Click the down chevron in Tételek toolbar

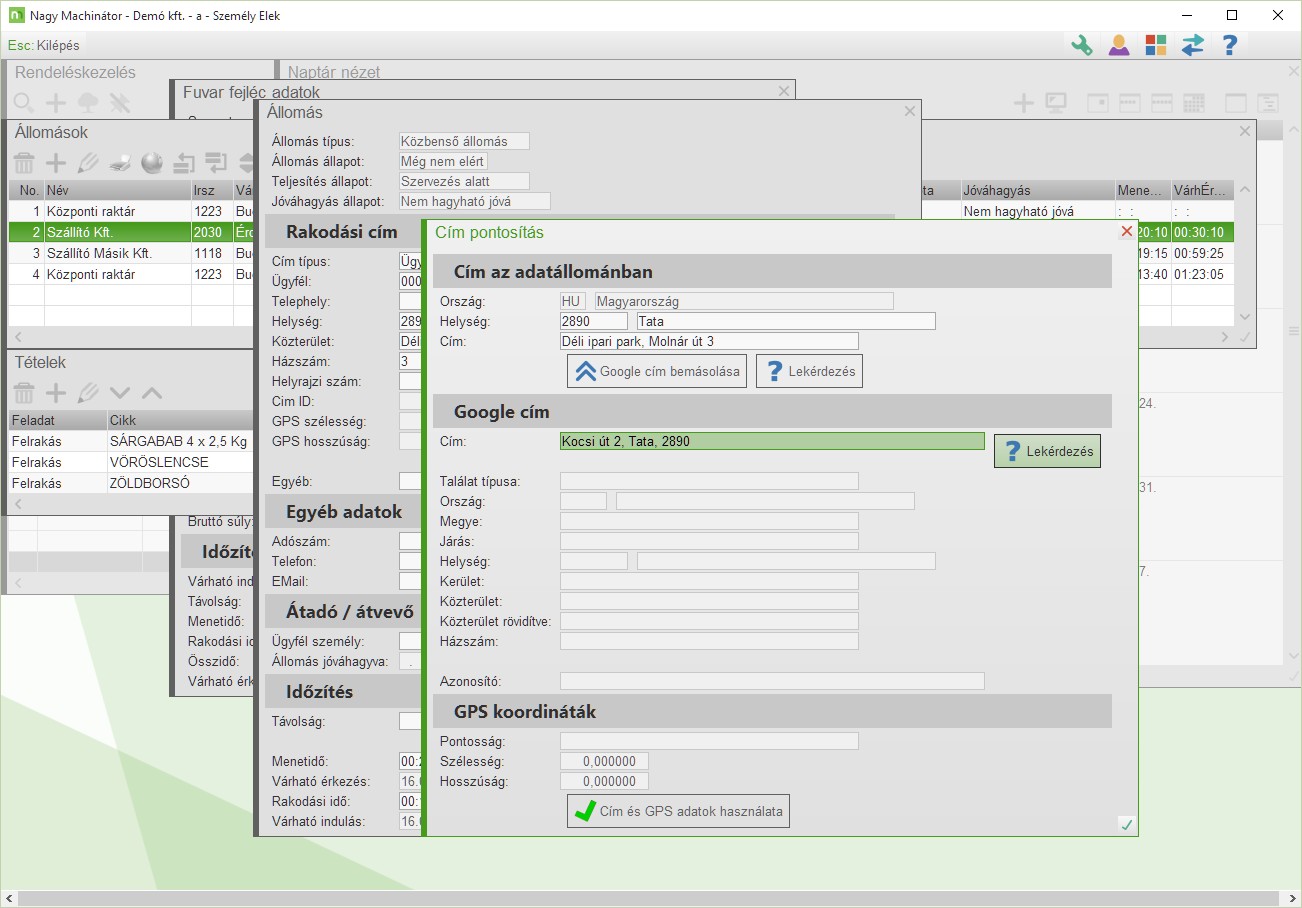[x=120, y=393]
